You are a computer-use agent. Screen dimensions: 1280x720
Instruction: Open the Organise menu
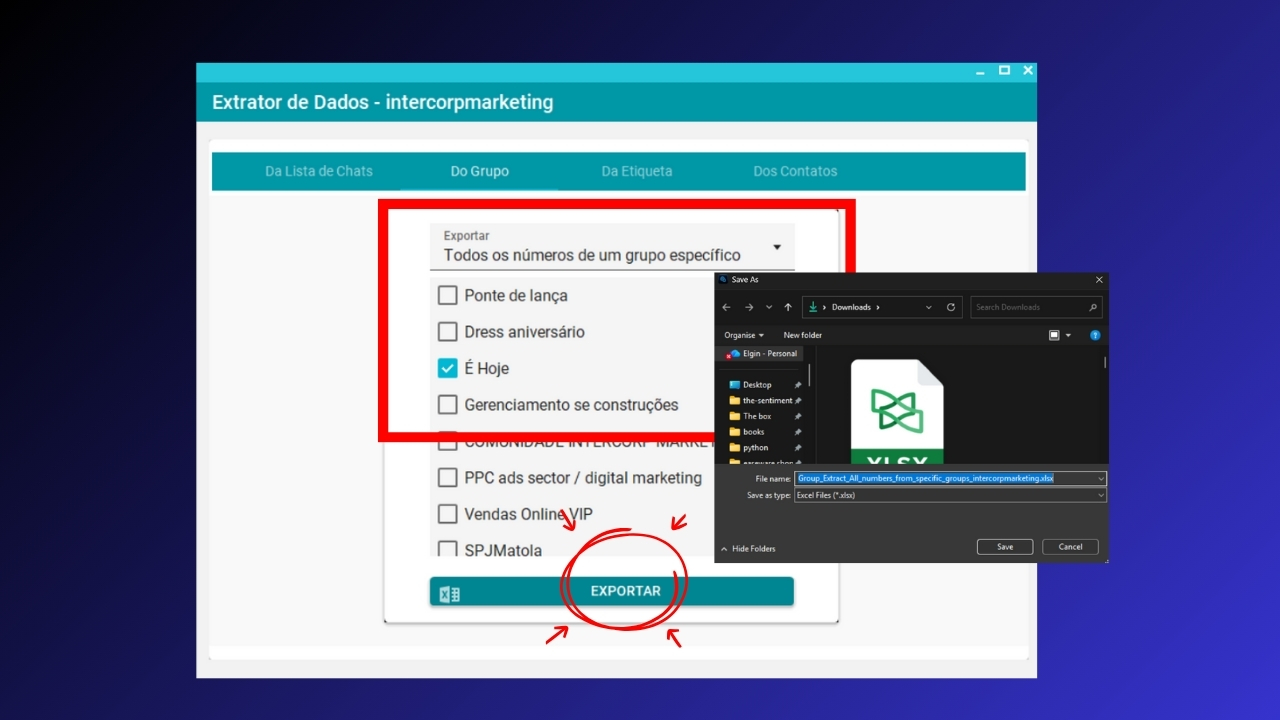click(744, 335)
